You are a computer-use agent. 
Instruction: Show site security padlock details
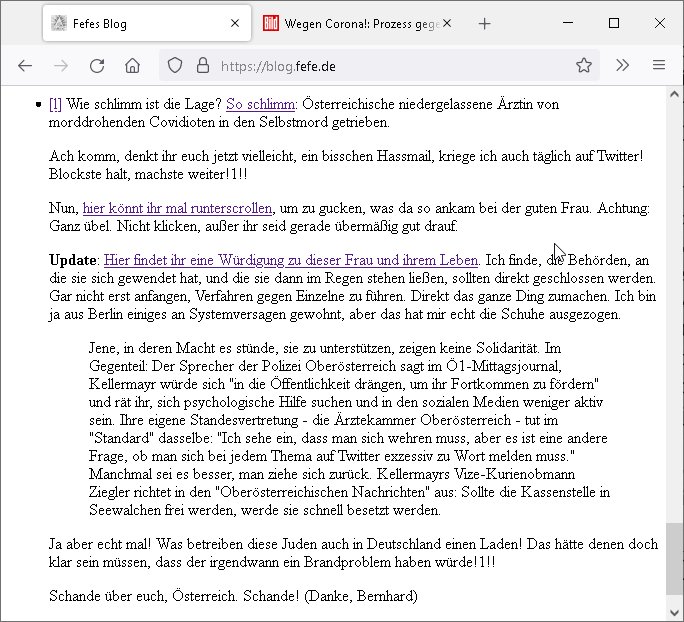pos(202,66)
